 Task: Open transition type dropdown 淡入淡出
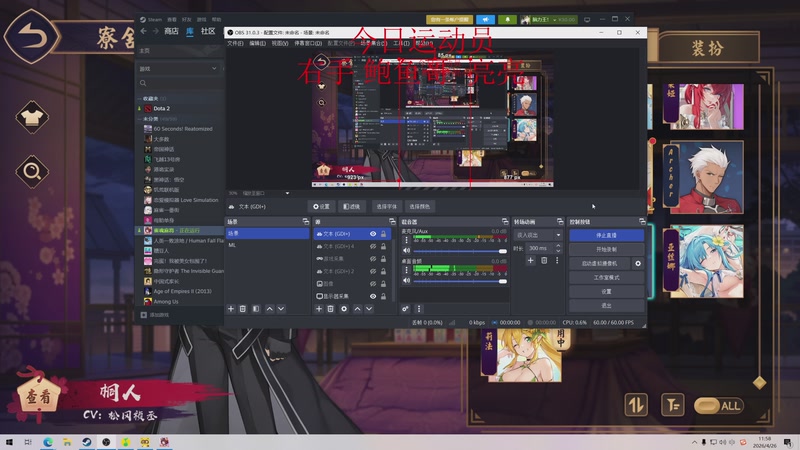(x=538, y=235)
